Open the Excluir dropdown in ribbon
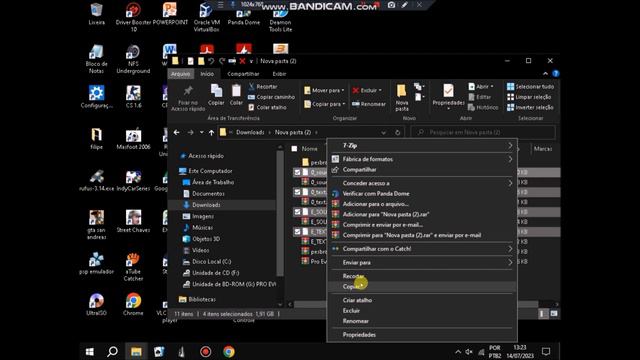The width and height of the screenshot is (640, 360). (367, 90)
